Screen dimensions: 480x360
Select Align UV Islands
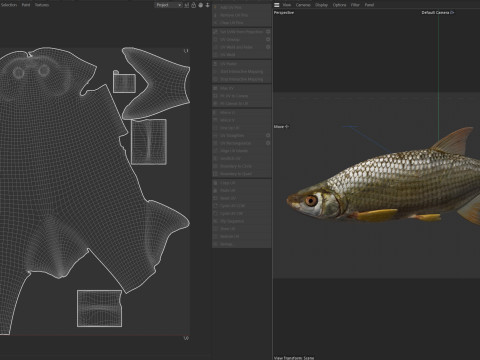pos(242,151)
